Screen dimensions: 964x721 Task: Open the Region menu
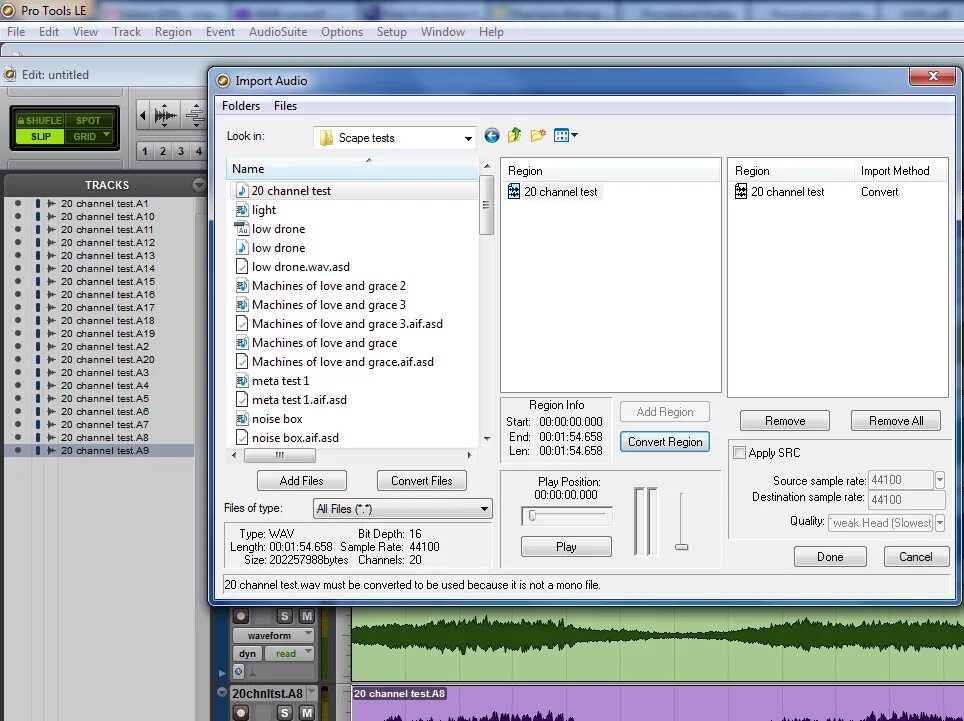tap(173, 32)
